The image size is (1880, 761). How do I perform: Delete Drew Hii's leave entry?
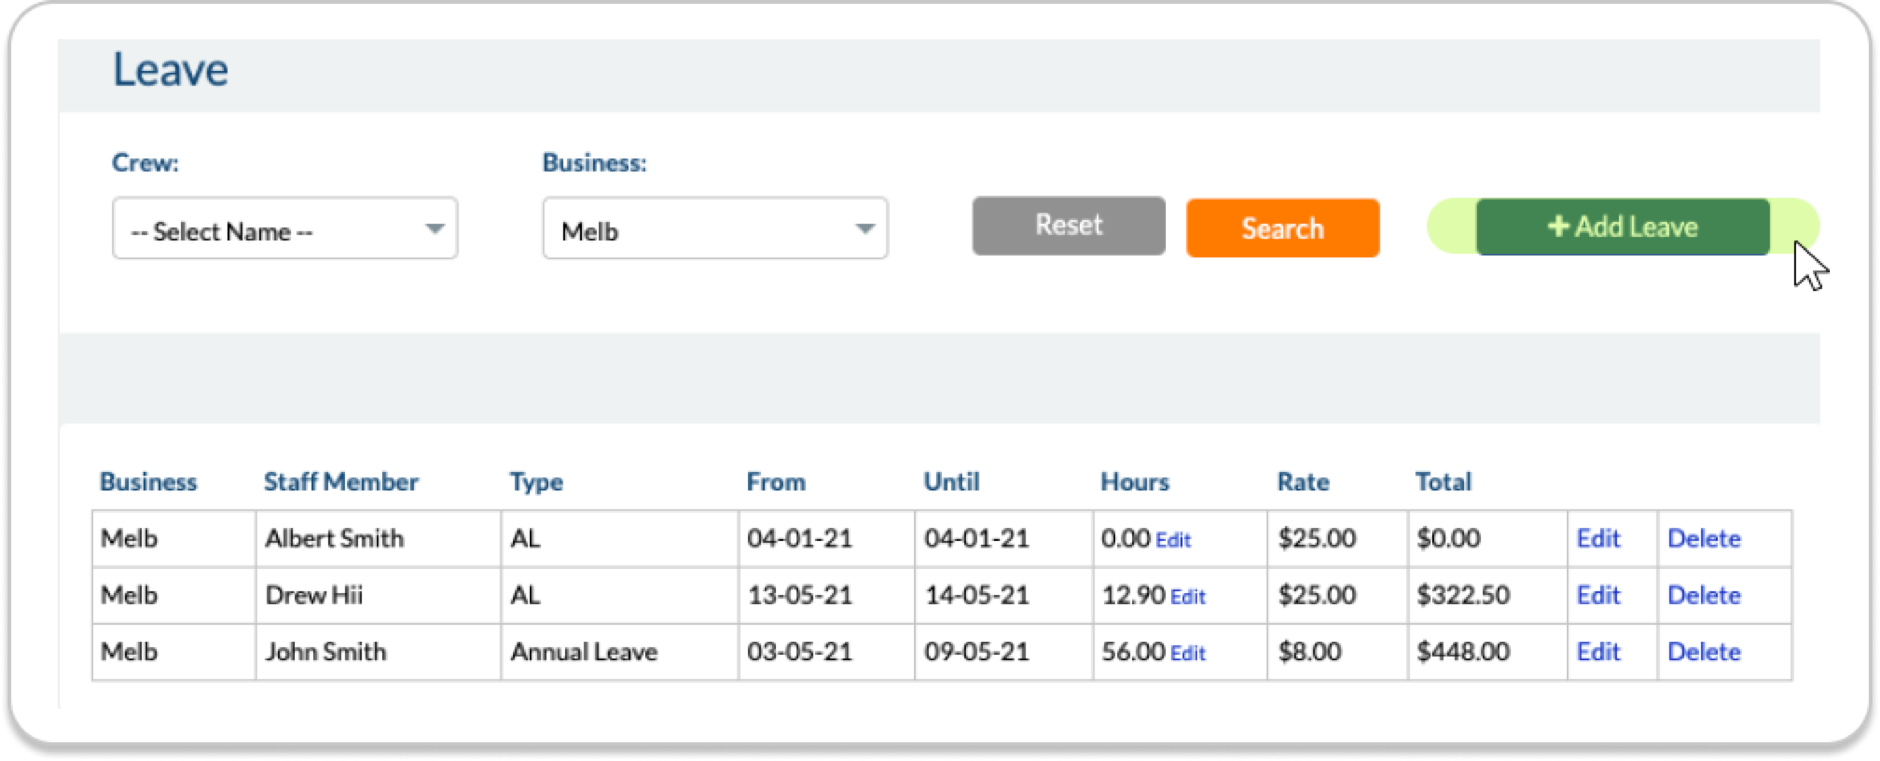click(x=1703, y=596)
